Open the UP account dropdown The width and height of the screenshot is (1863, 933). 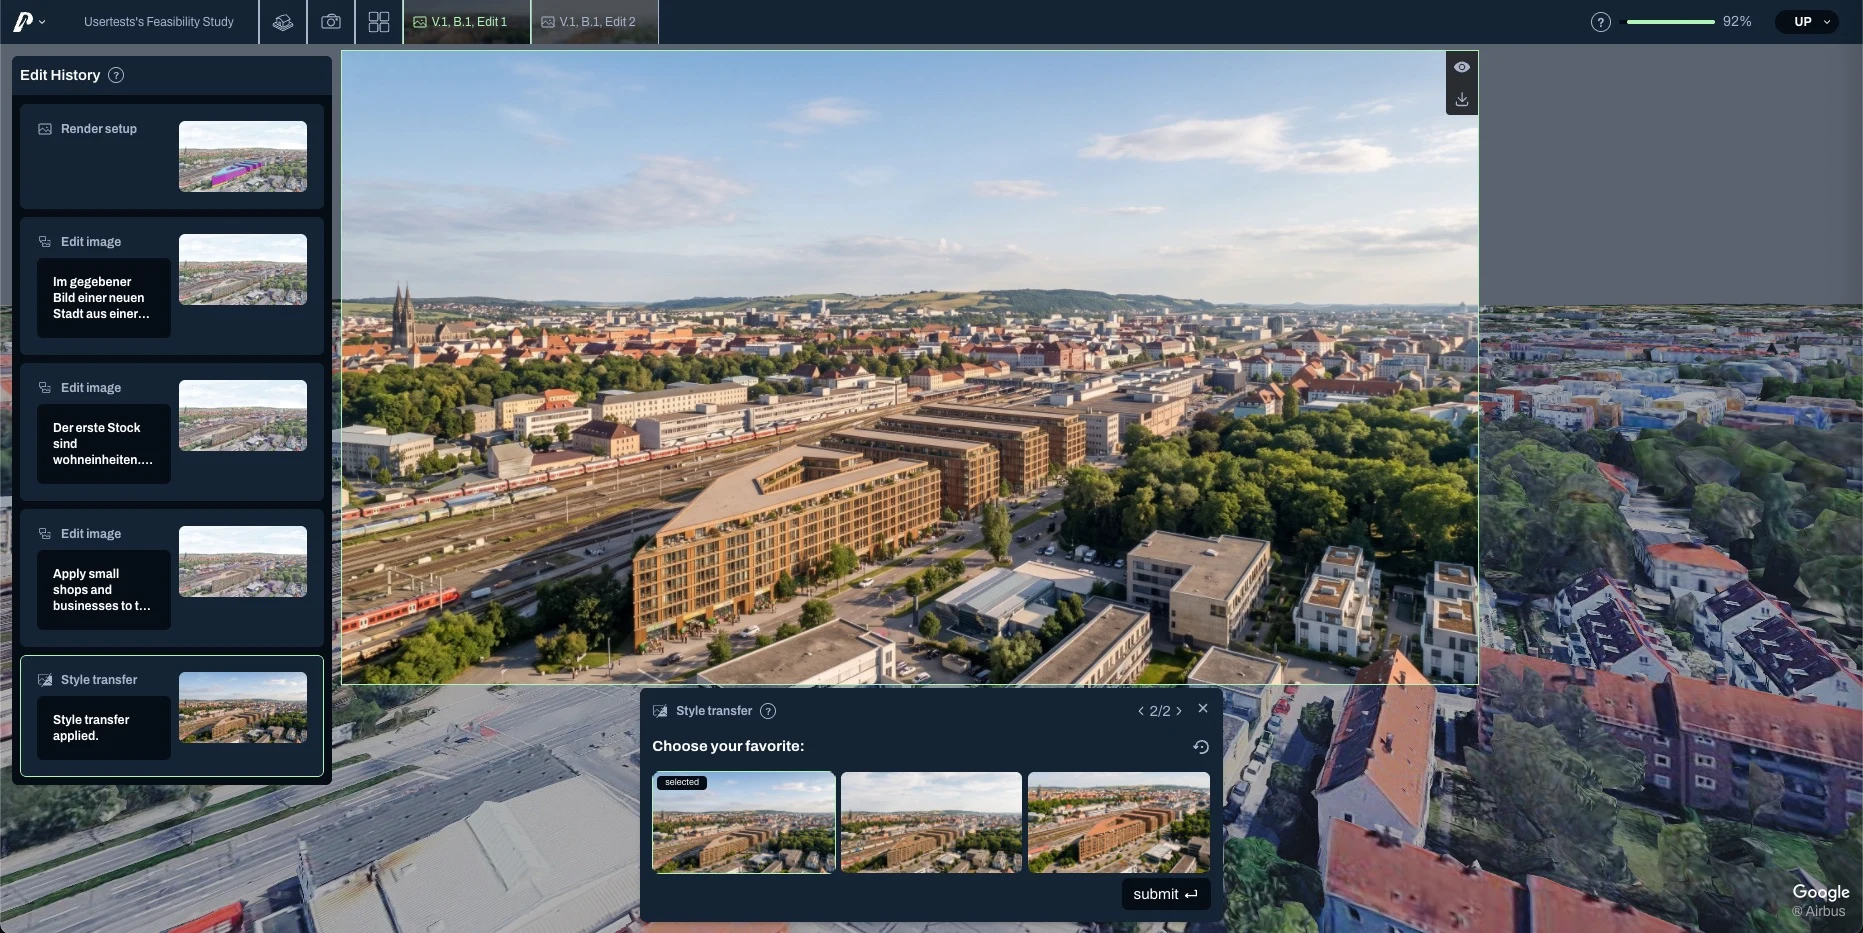point(1807,22)
